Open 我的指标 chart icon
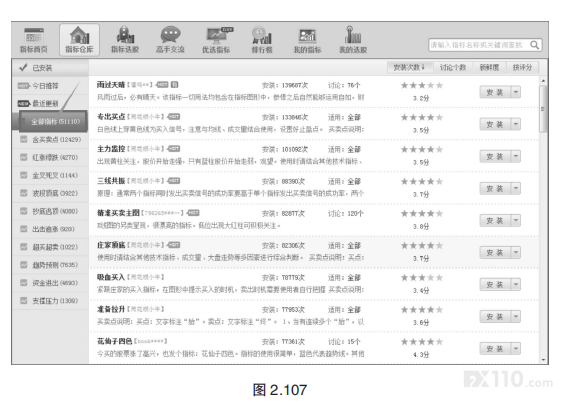Viewport: 584px width, 418px height. pyautogui.click(x=308, y=36)
